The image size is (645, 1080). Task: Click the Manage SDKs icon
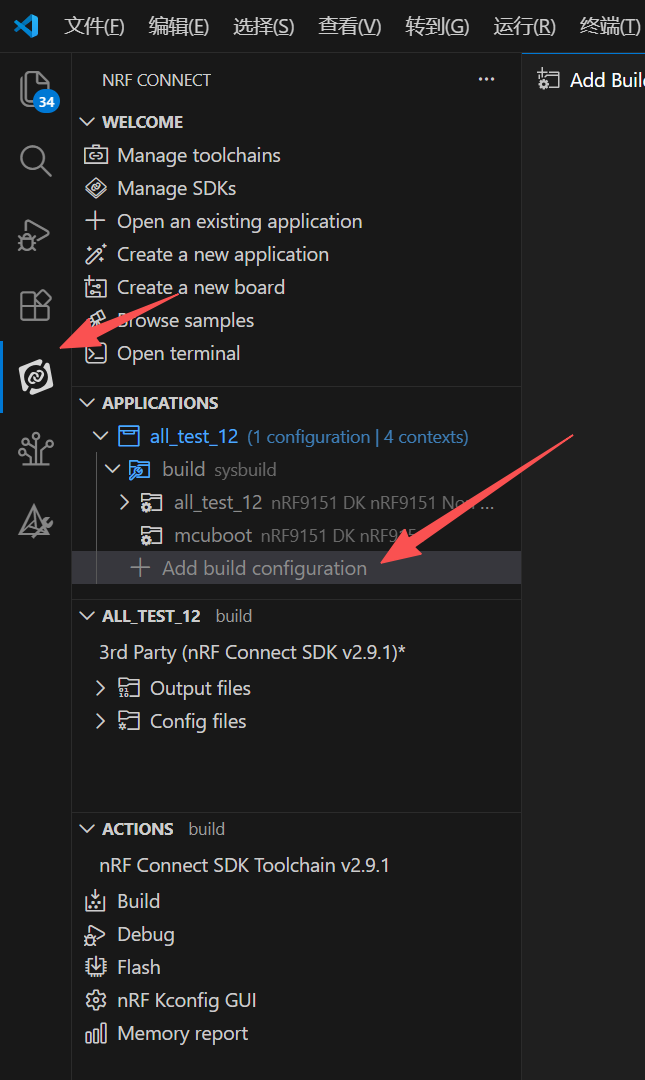pyautogui.click(x=96, y=188)
